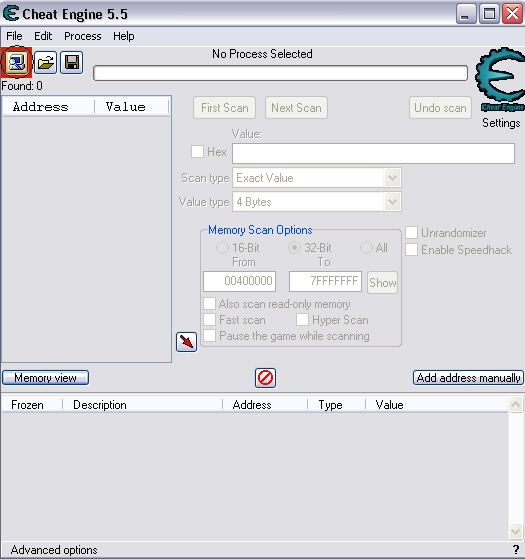Open Settings via the Cheat Engine logo
This screenshot has height=559, width=525.
tap(500, 80)
